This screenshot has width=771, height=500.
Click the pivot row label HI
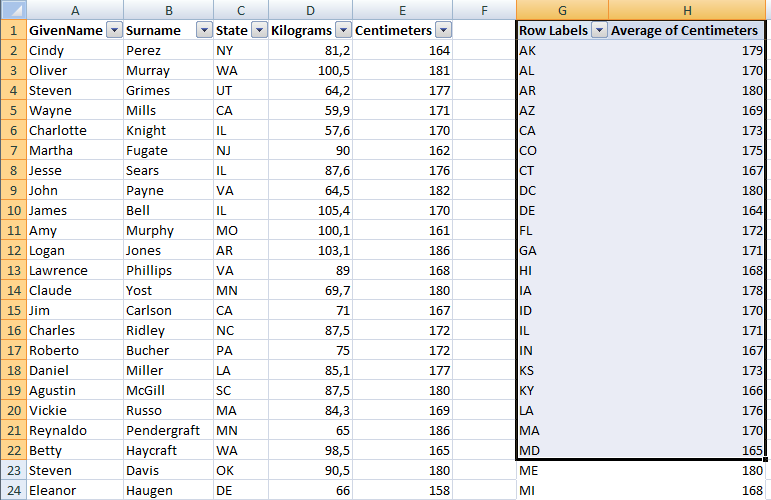pos(563,270)
